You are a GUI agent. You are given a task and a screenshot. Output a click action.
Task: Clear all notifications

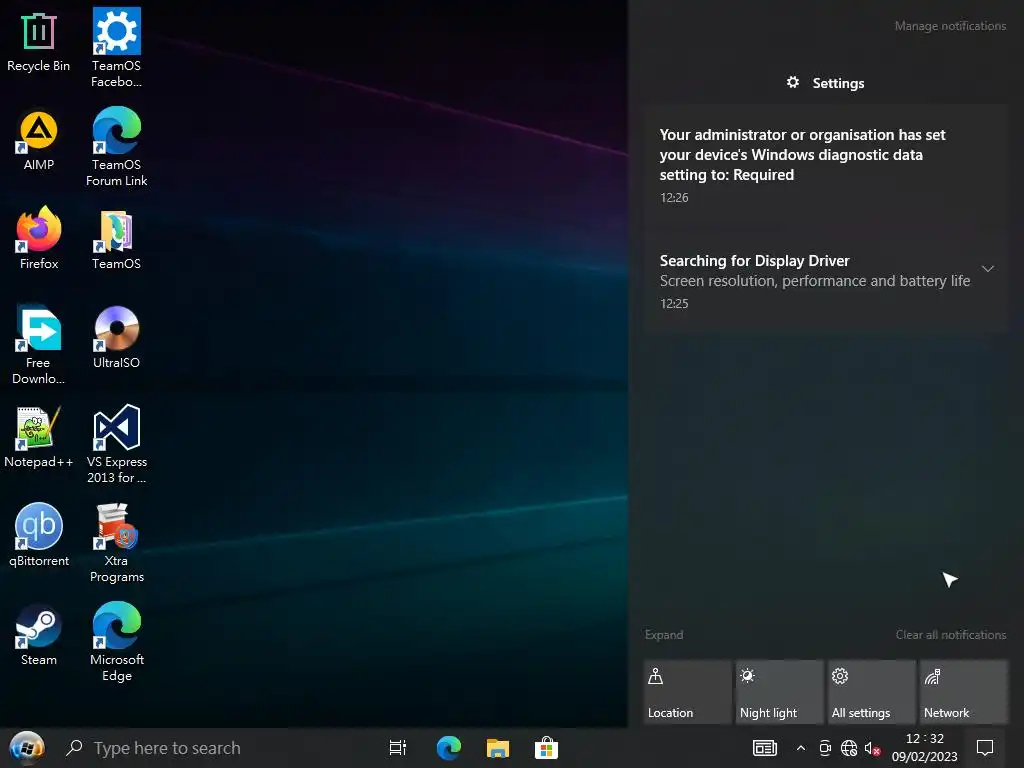pyautogui.click(x=950, y=635)
